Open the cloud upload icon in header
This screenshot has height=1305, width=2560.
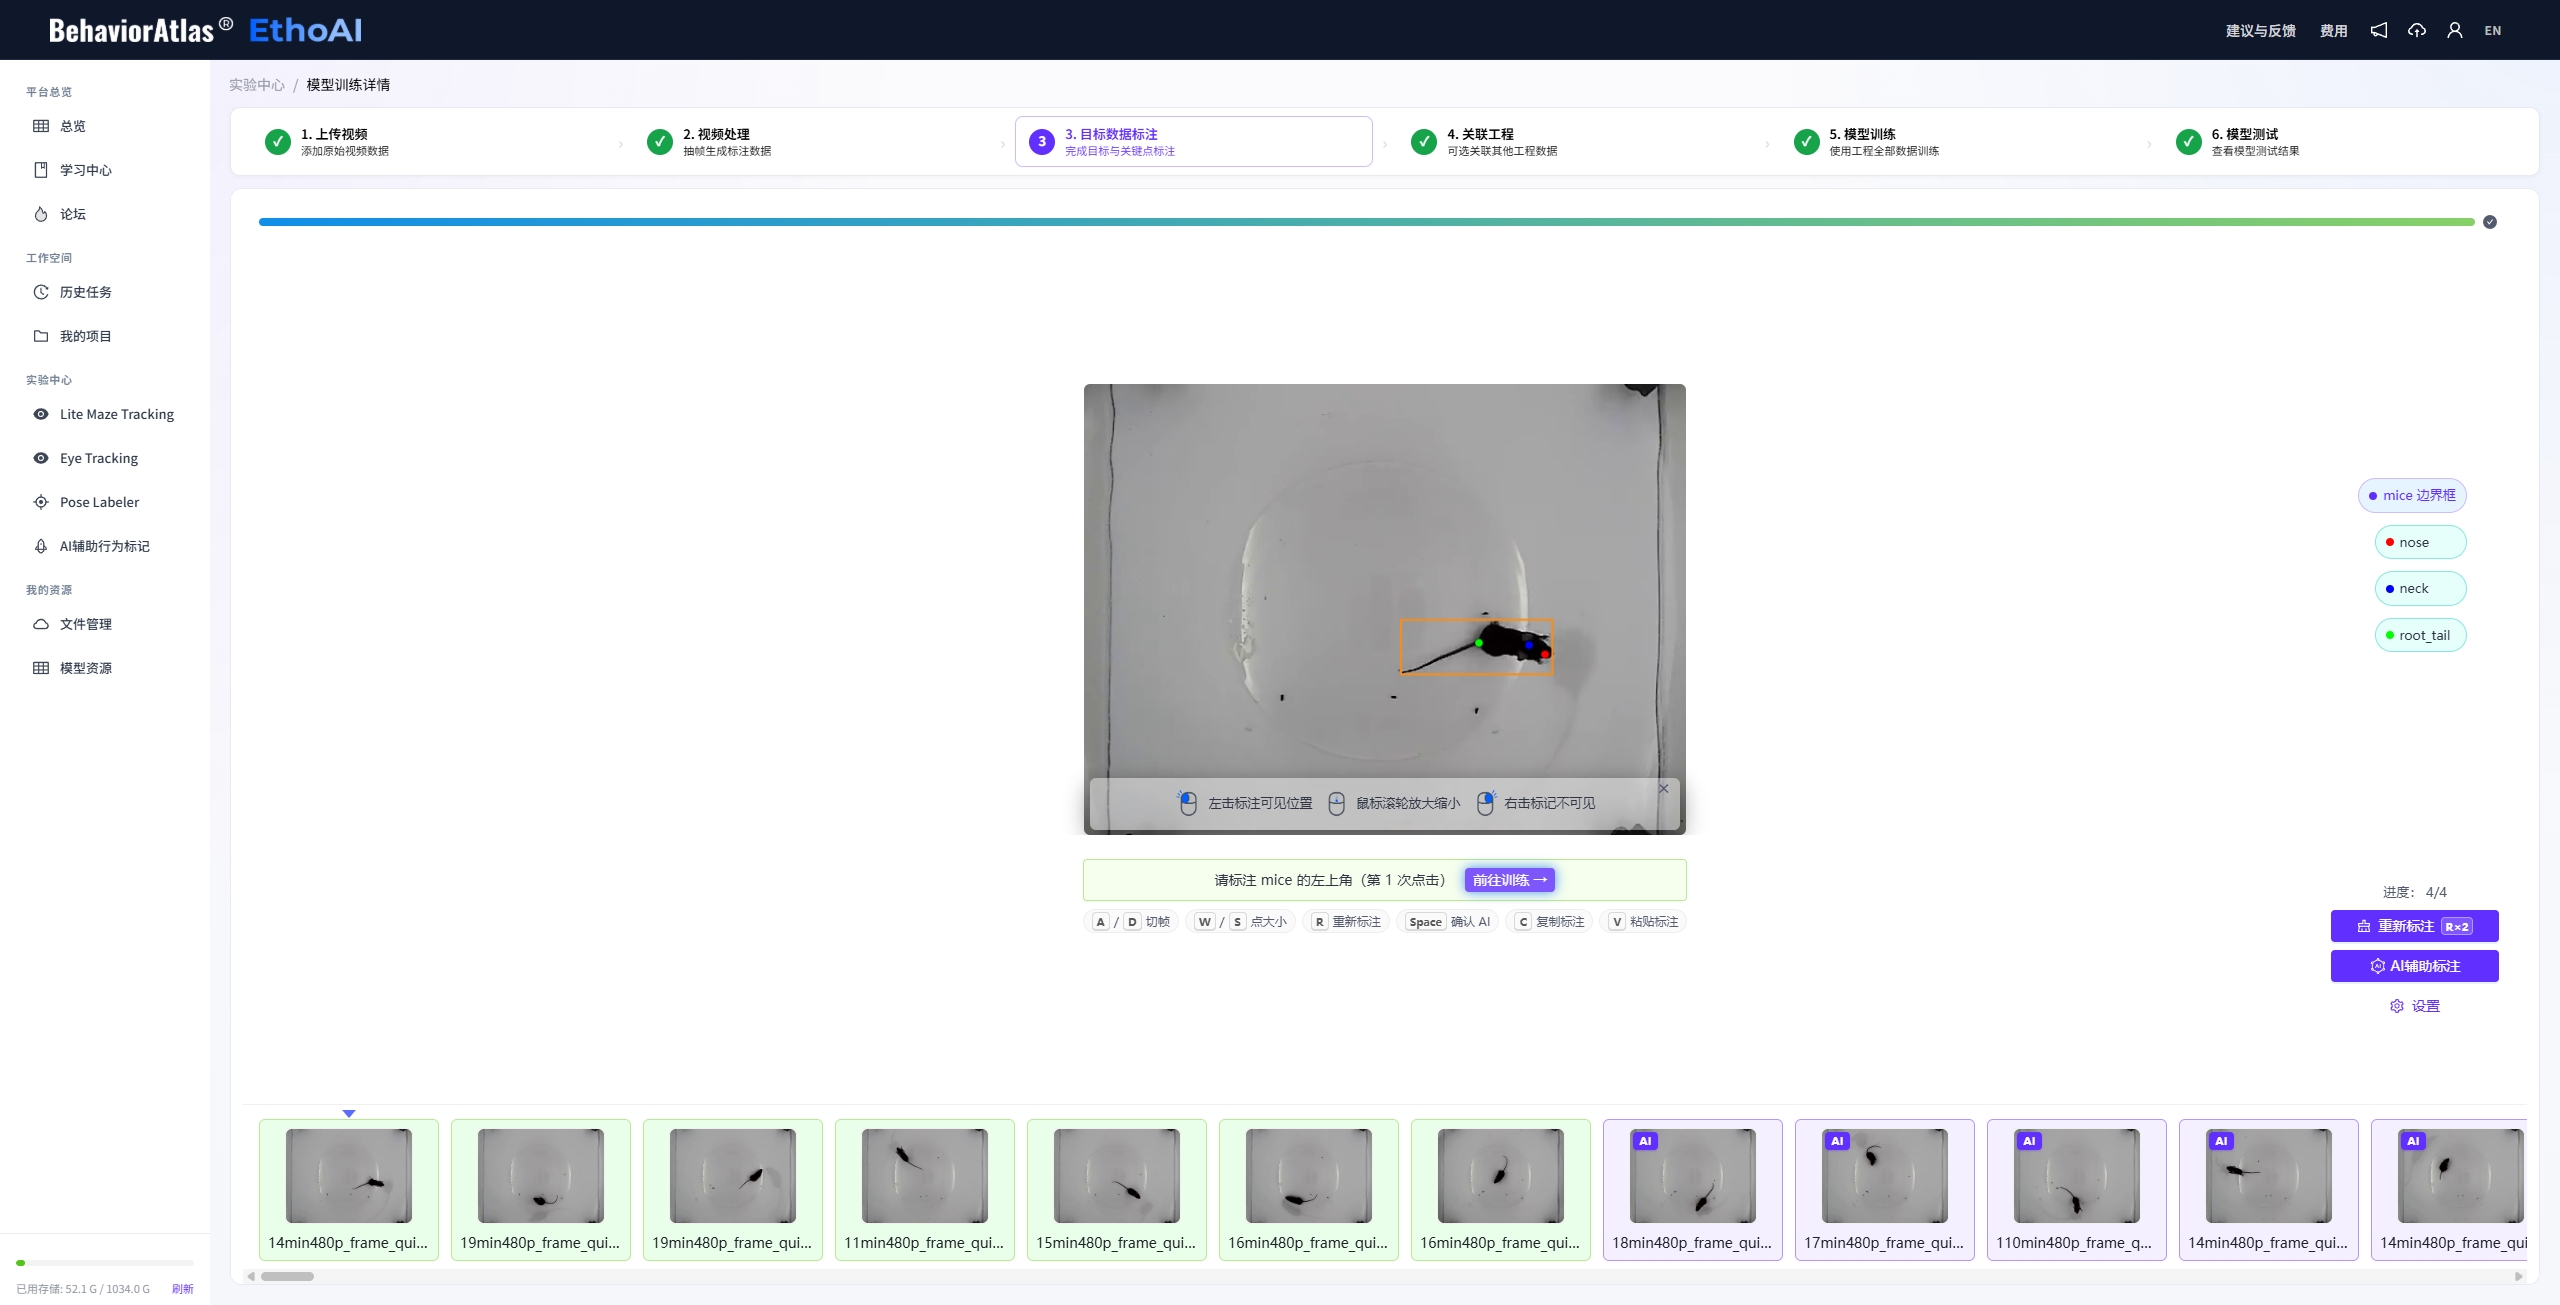pos(2417,30)
